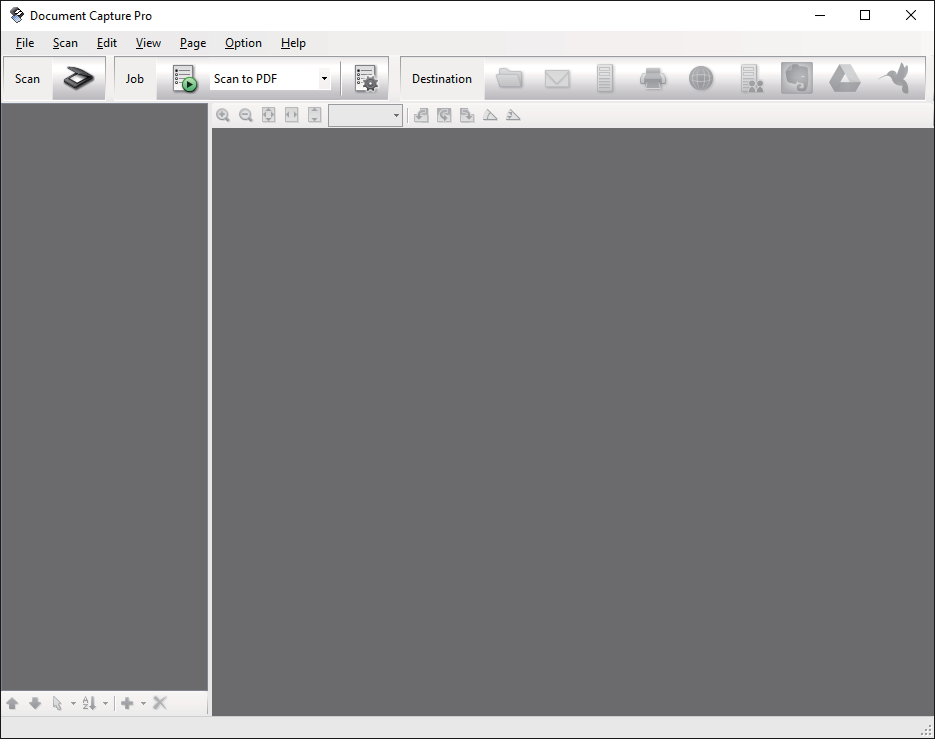
Task: Pick the printer destination icon
Action: (x=653, y=79)
